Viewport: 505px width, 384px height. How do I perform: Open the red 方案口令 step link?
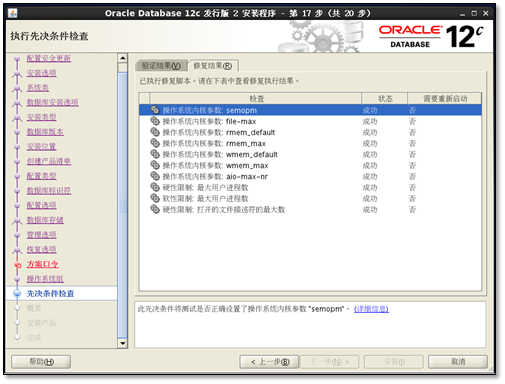pyautogui.click(x=42, y=264)
